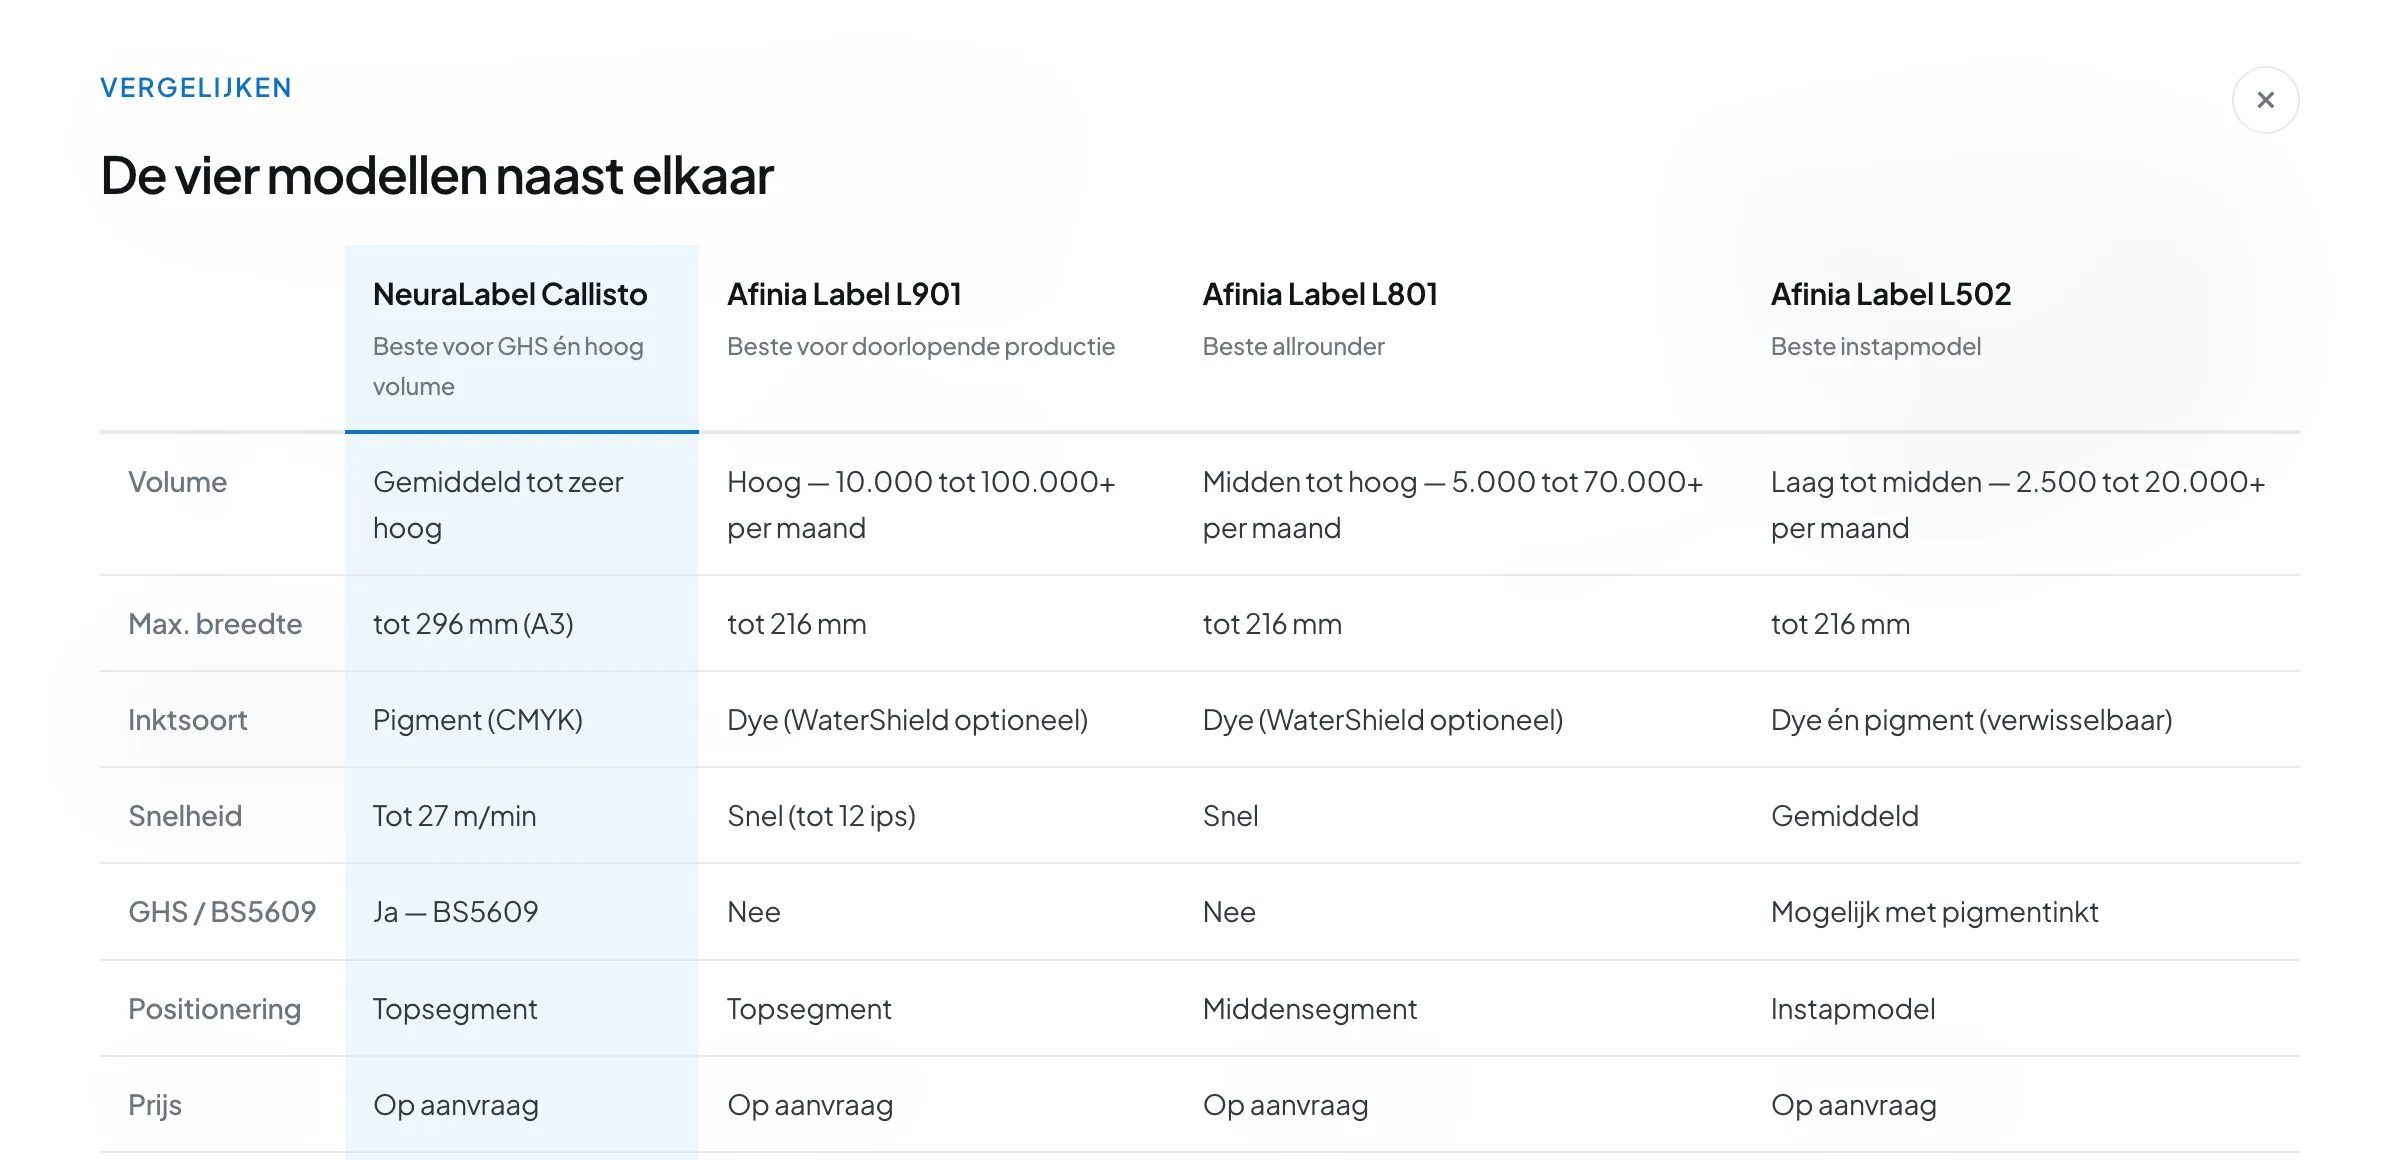Click 'Topsegment' in the L901 column
The image size is (2400, 1160).
pyautogui.click(x=809, y=1009)
